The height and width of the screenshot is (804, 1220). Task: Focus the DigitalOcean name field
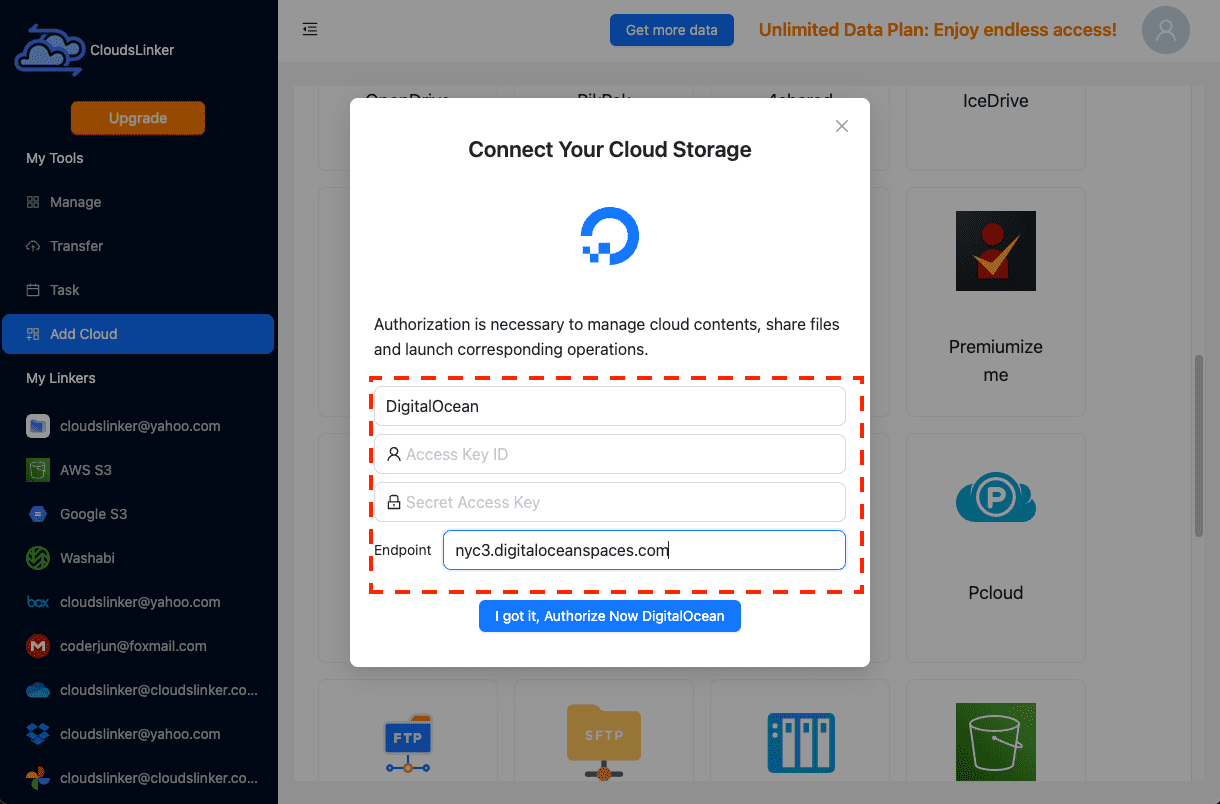pyautogui.click(x=610, y=406)
